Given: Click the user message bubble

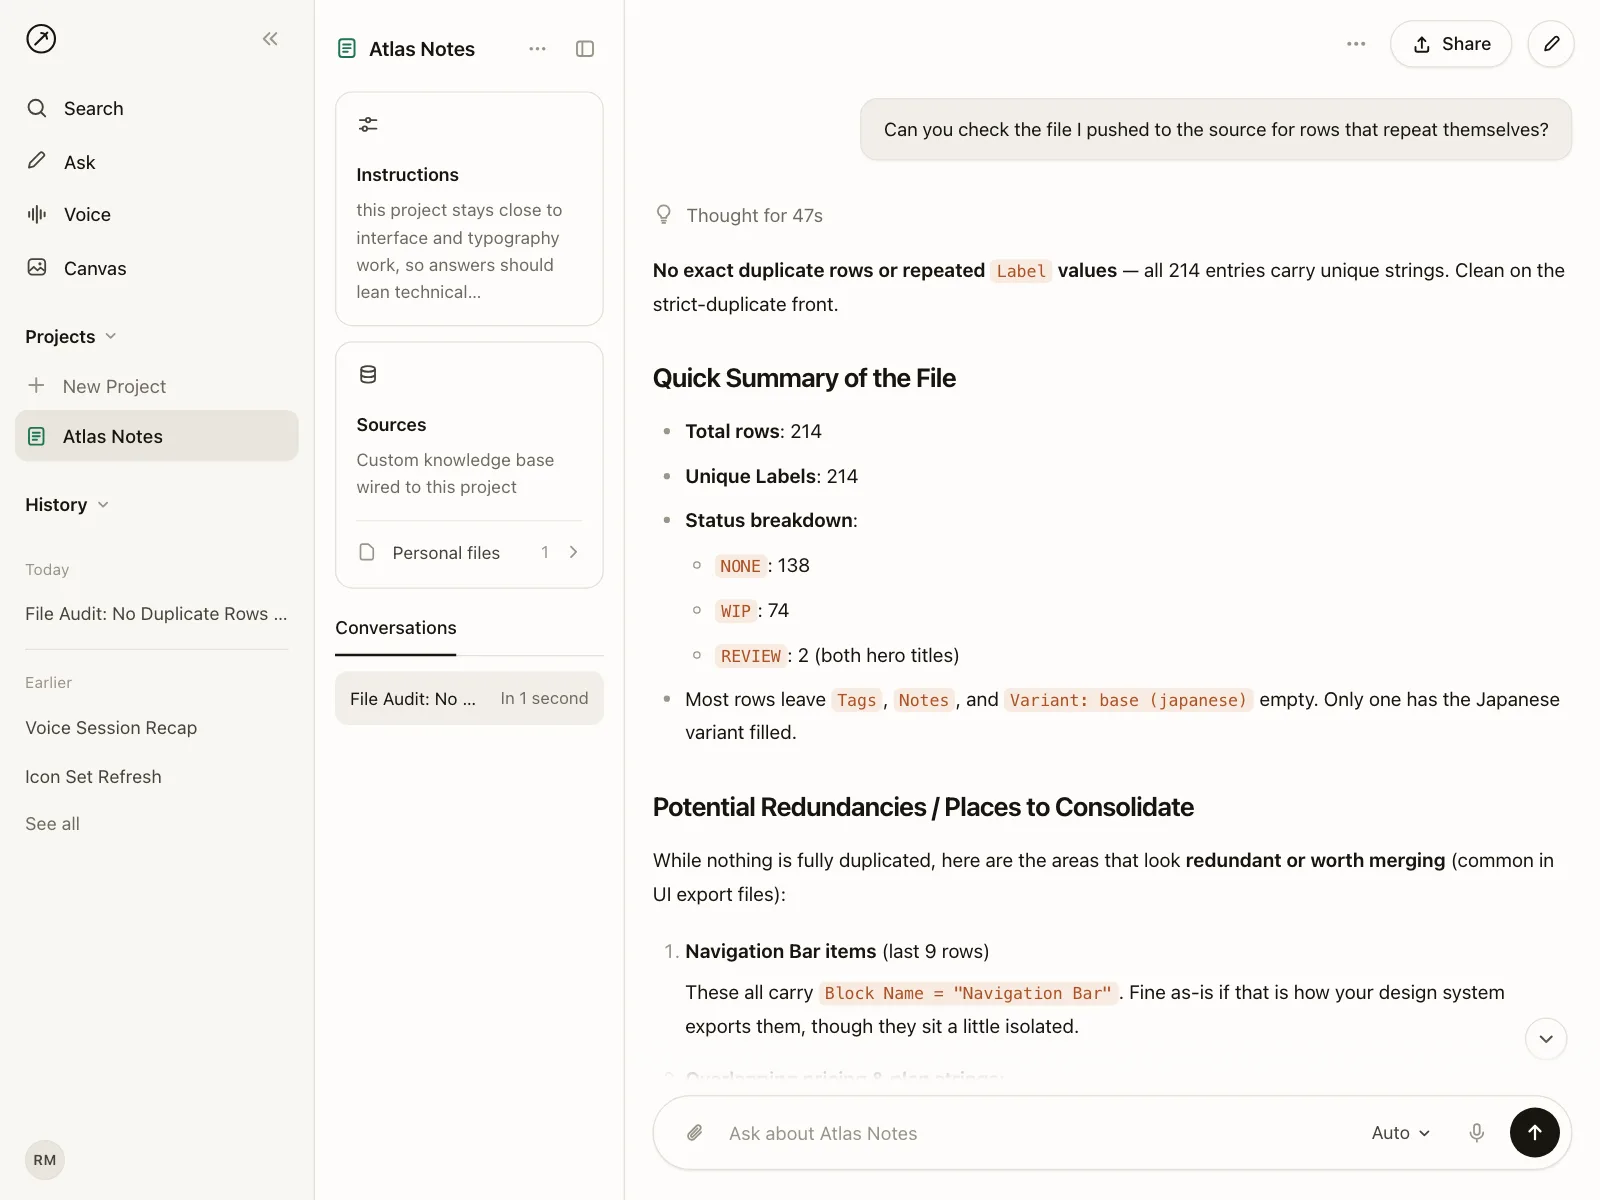Looking at the screenshot, I should pyautogui.click(x=1216, y=130).
